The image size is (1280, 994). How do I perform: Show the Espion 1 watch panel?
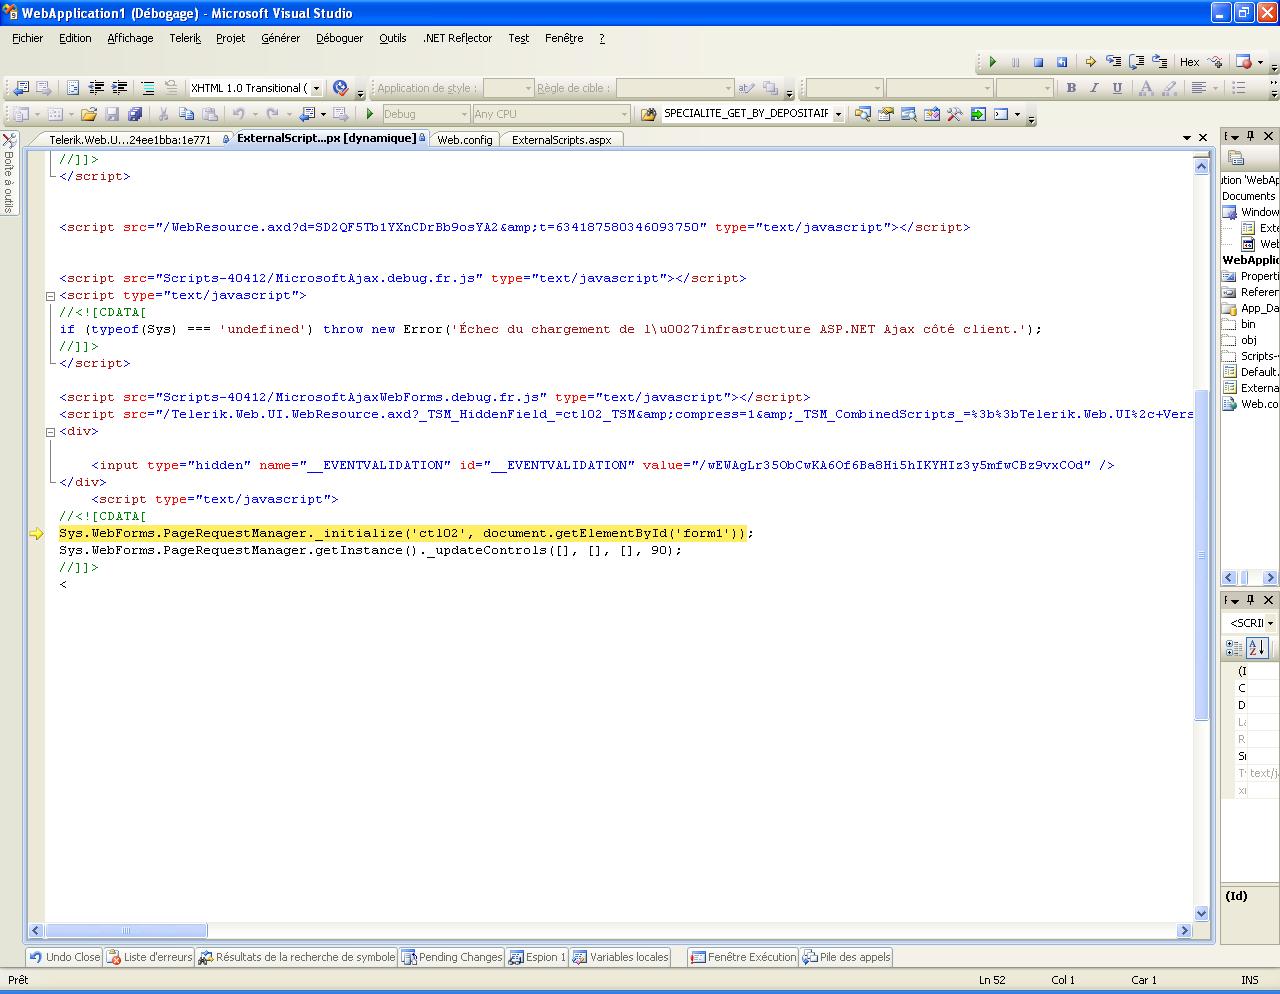[x=538, y=957]
